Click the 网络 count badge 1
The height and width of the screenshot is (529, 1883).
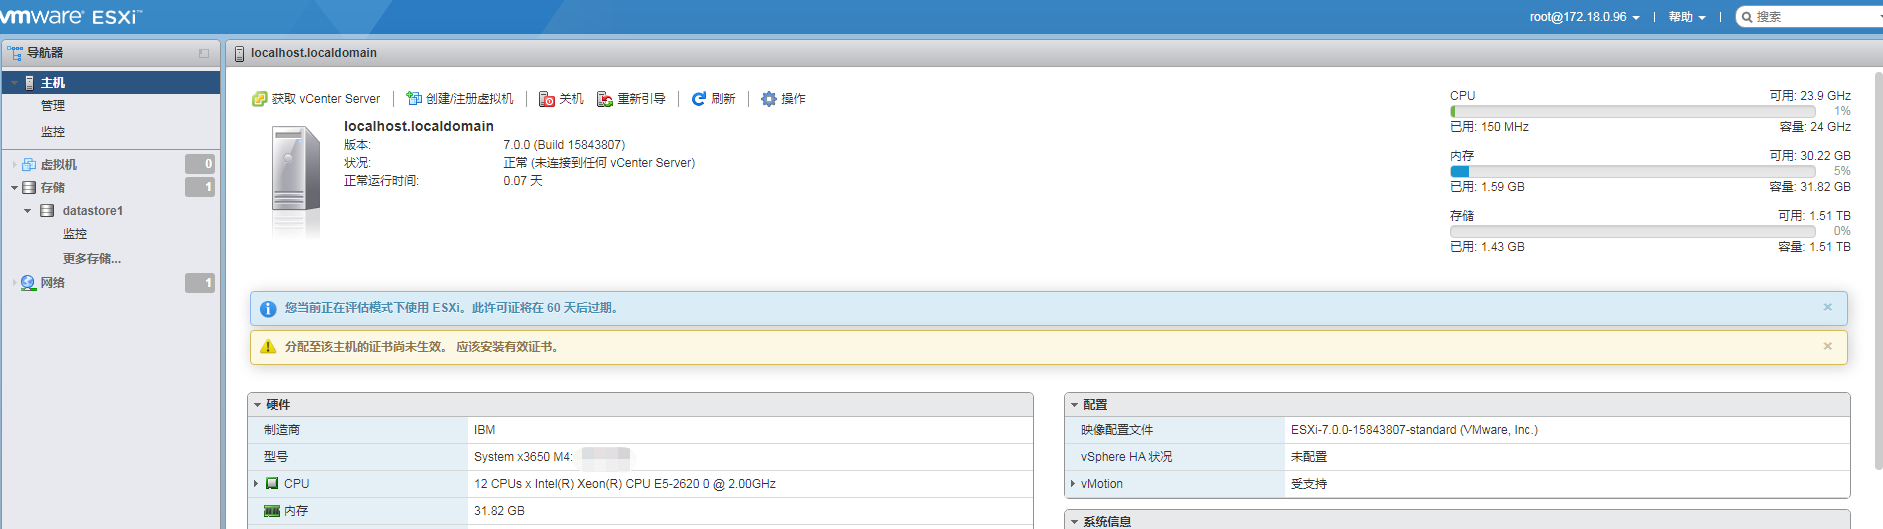(x=200, y=283)
